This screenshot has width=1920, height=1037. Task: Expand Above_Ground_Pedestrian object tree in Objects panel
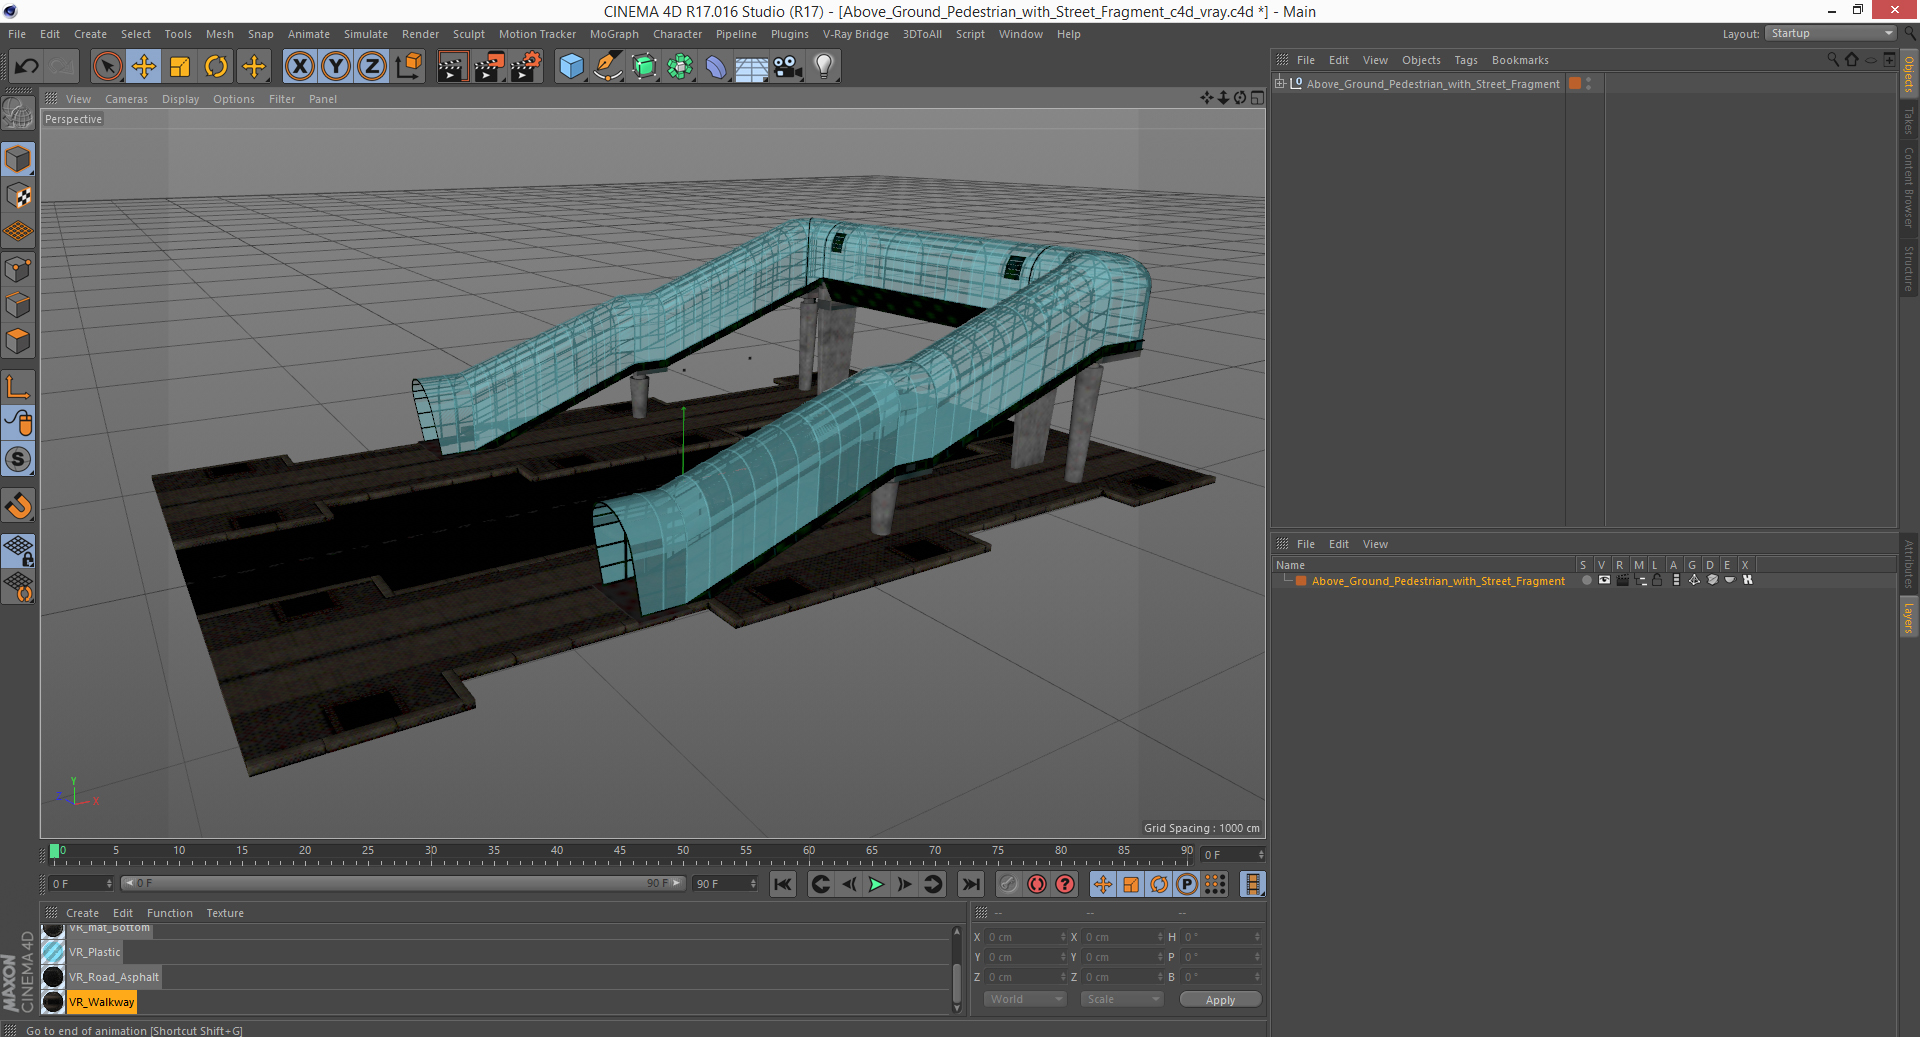pyautogui.click(x=1279, y=84)
